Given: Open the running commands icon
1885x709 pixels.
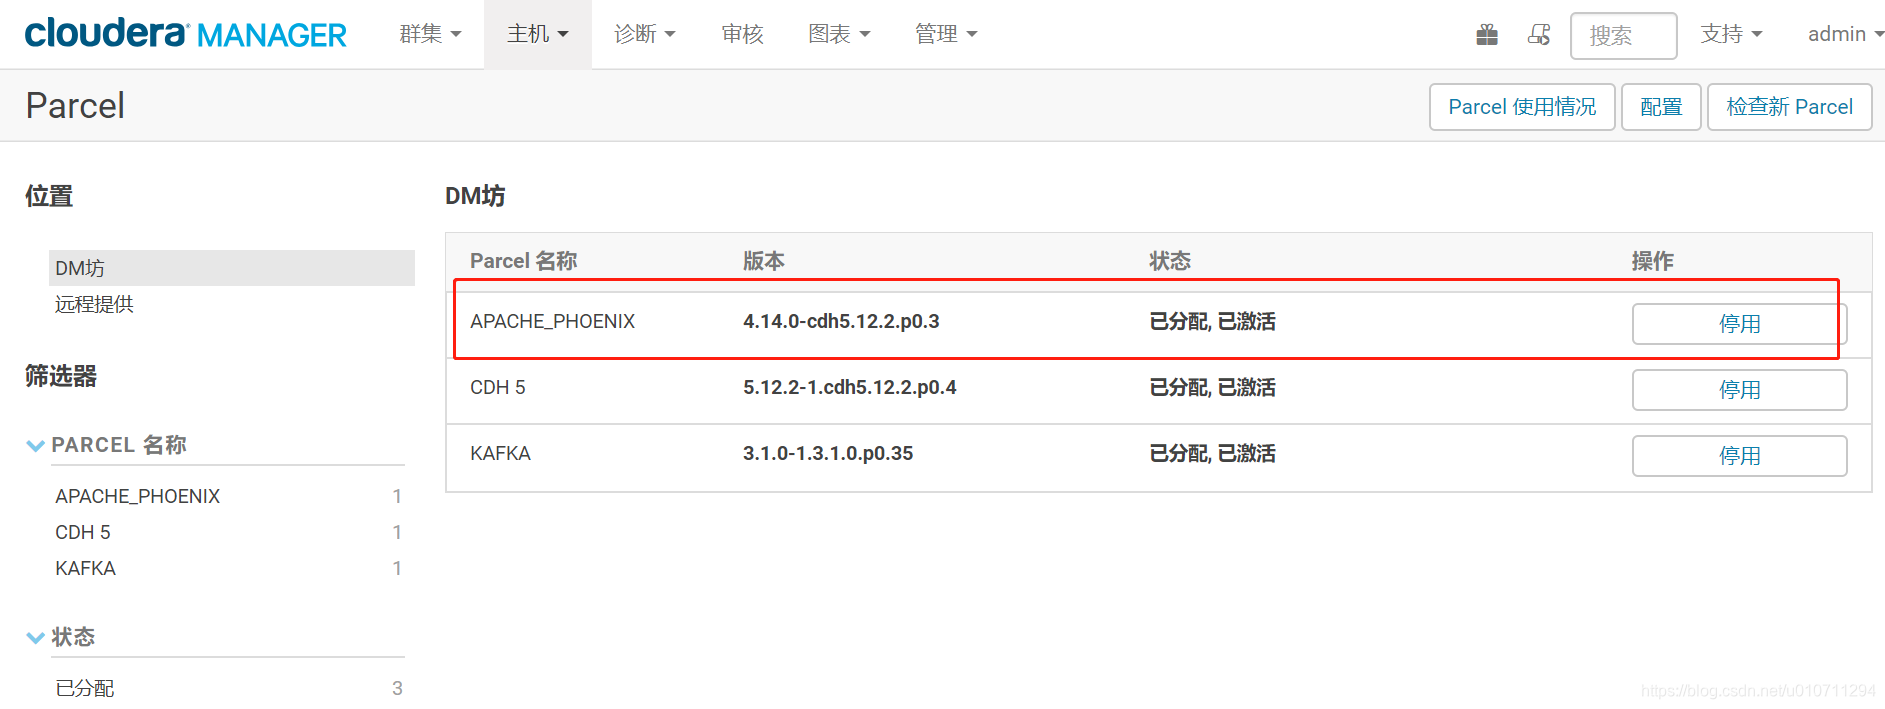Looking at the screenshot, I should click(1539, 35).
